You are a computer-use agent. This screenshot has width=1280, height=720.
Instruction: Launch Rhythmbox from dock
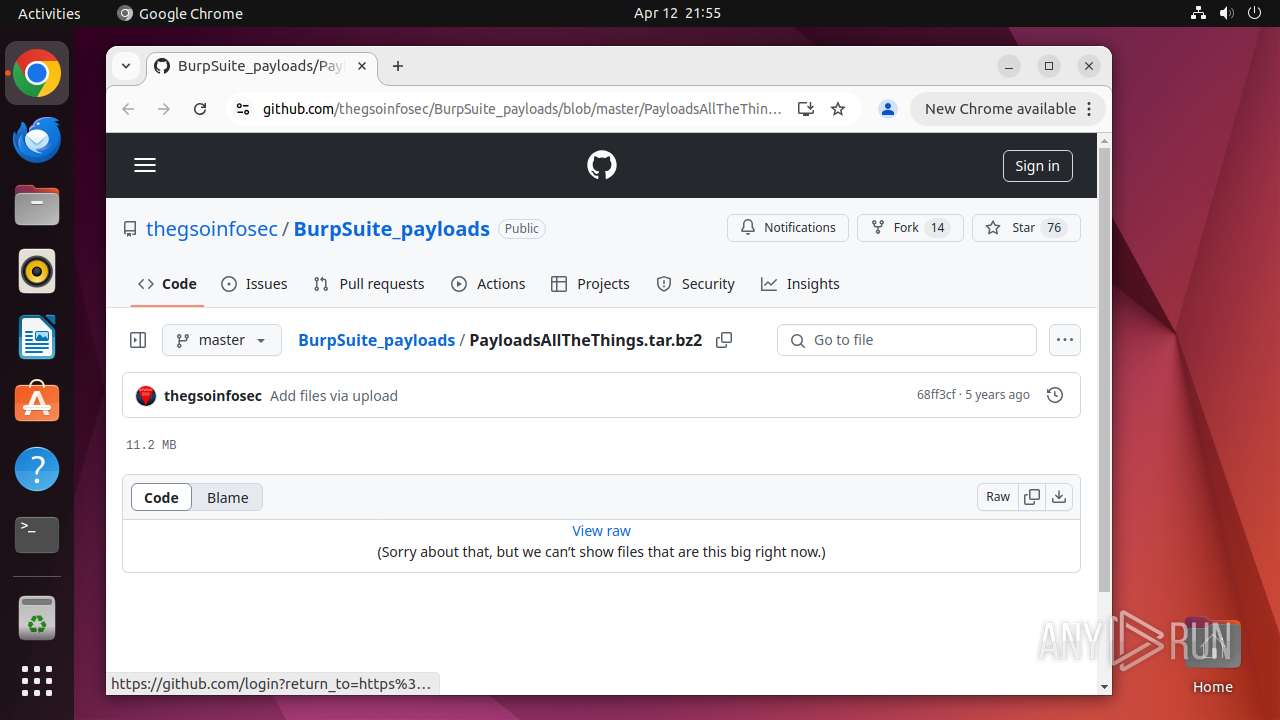[37, 271]
